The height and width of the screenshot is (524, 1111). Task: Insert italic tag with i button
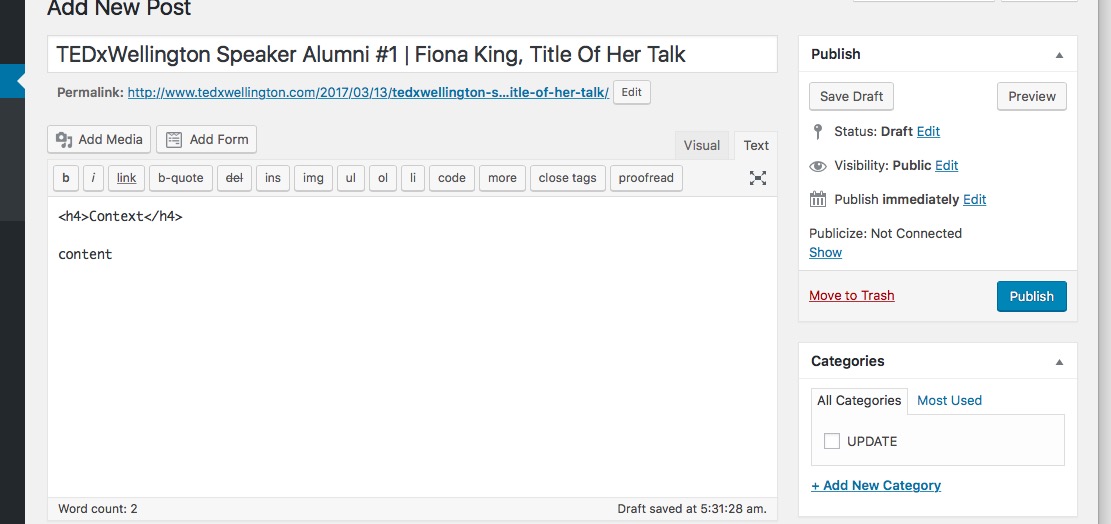coord(94,178)
